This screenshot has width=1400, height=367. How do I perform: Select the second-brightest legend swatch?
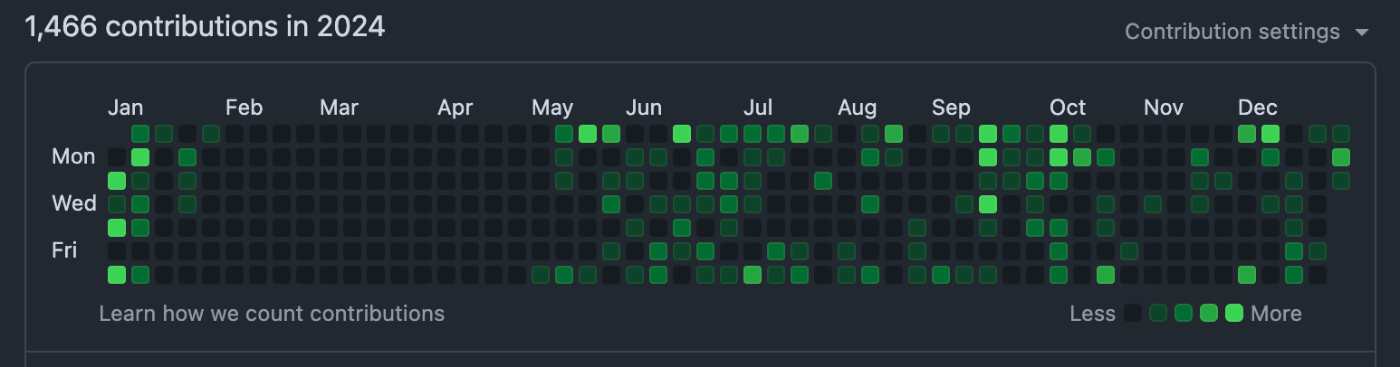1209,313
